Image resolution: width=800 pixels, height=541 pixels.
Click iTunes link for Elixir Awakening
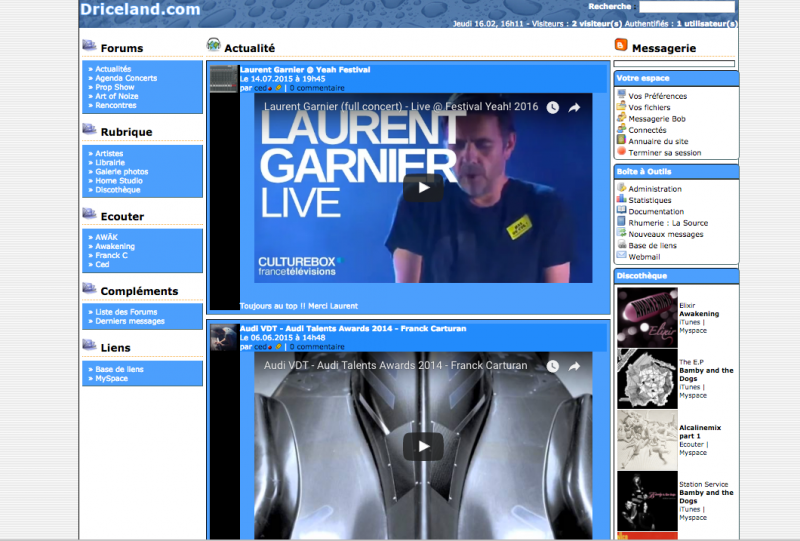pos(689,322)
